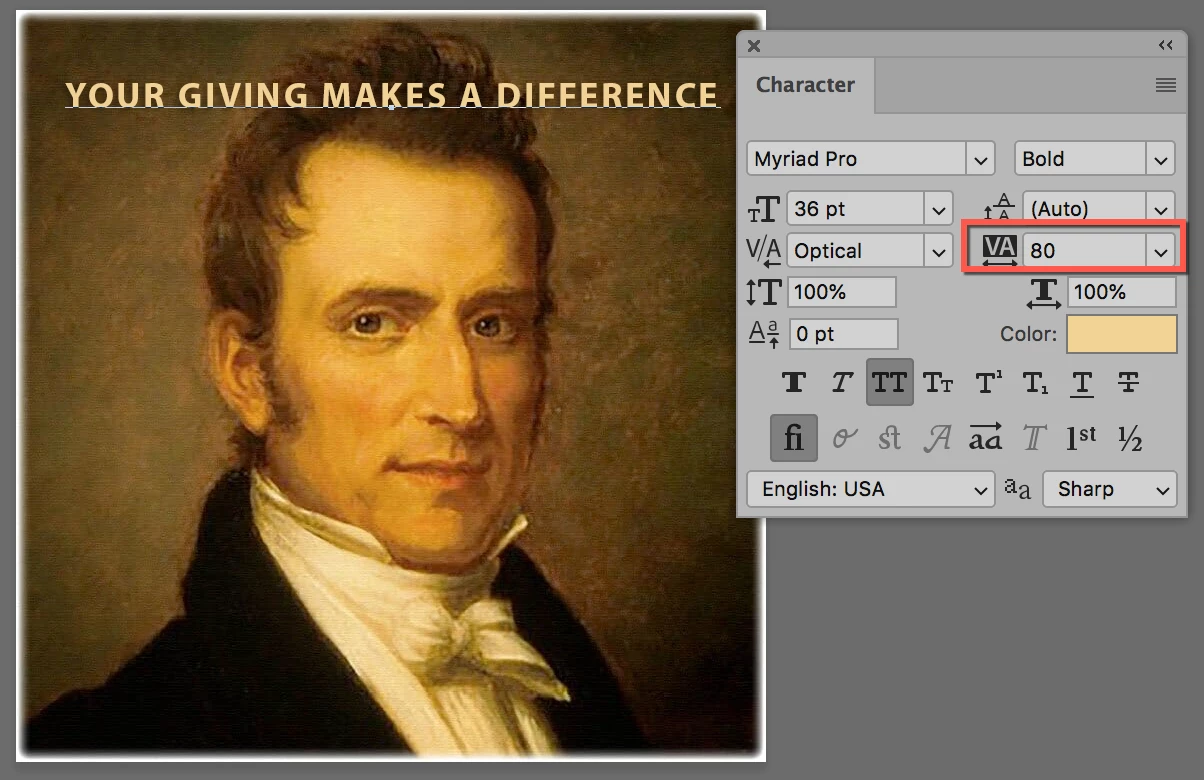Open the 36 pt font size dropdown
Viewport: 1204px width, 780px height.
pyautogui.click(x=938, y=209)
